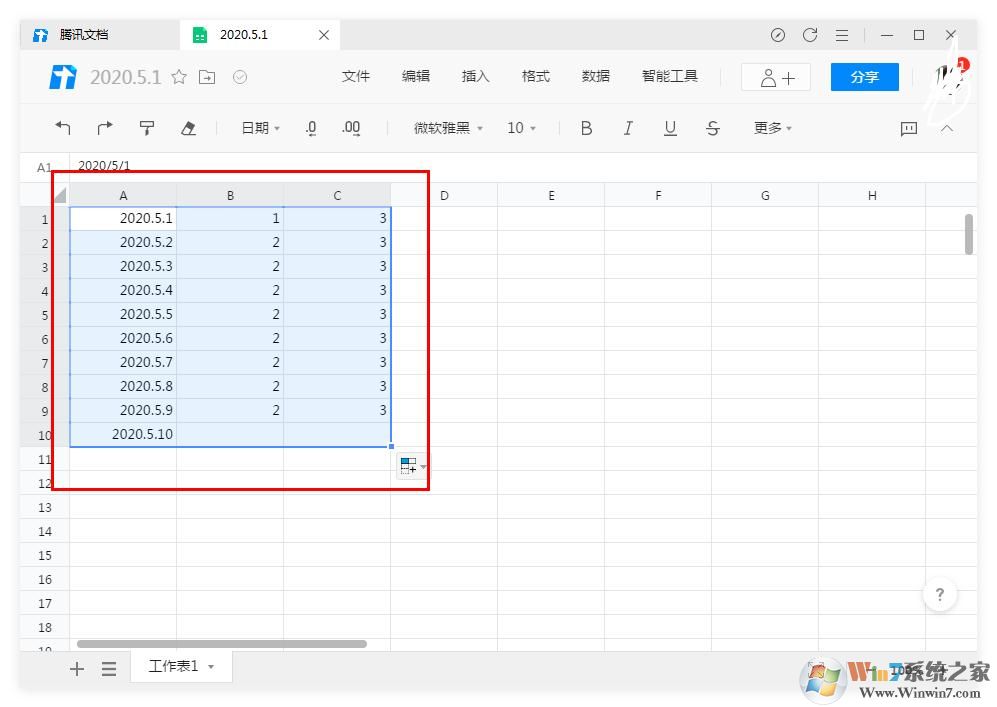Select the format painter icon
The width and height of the screenshot is (997, 707).
147,128
